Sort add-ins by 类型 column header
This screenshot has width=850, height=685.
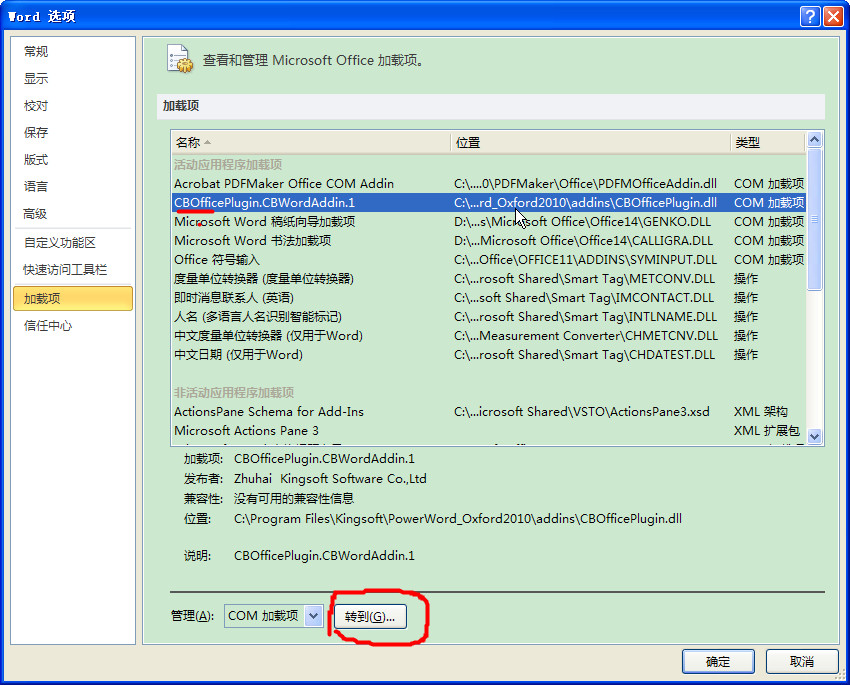tap(766, 143)
